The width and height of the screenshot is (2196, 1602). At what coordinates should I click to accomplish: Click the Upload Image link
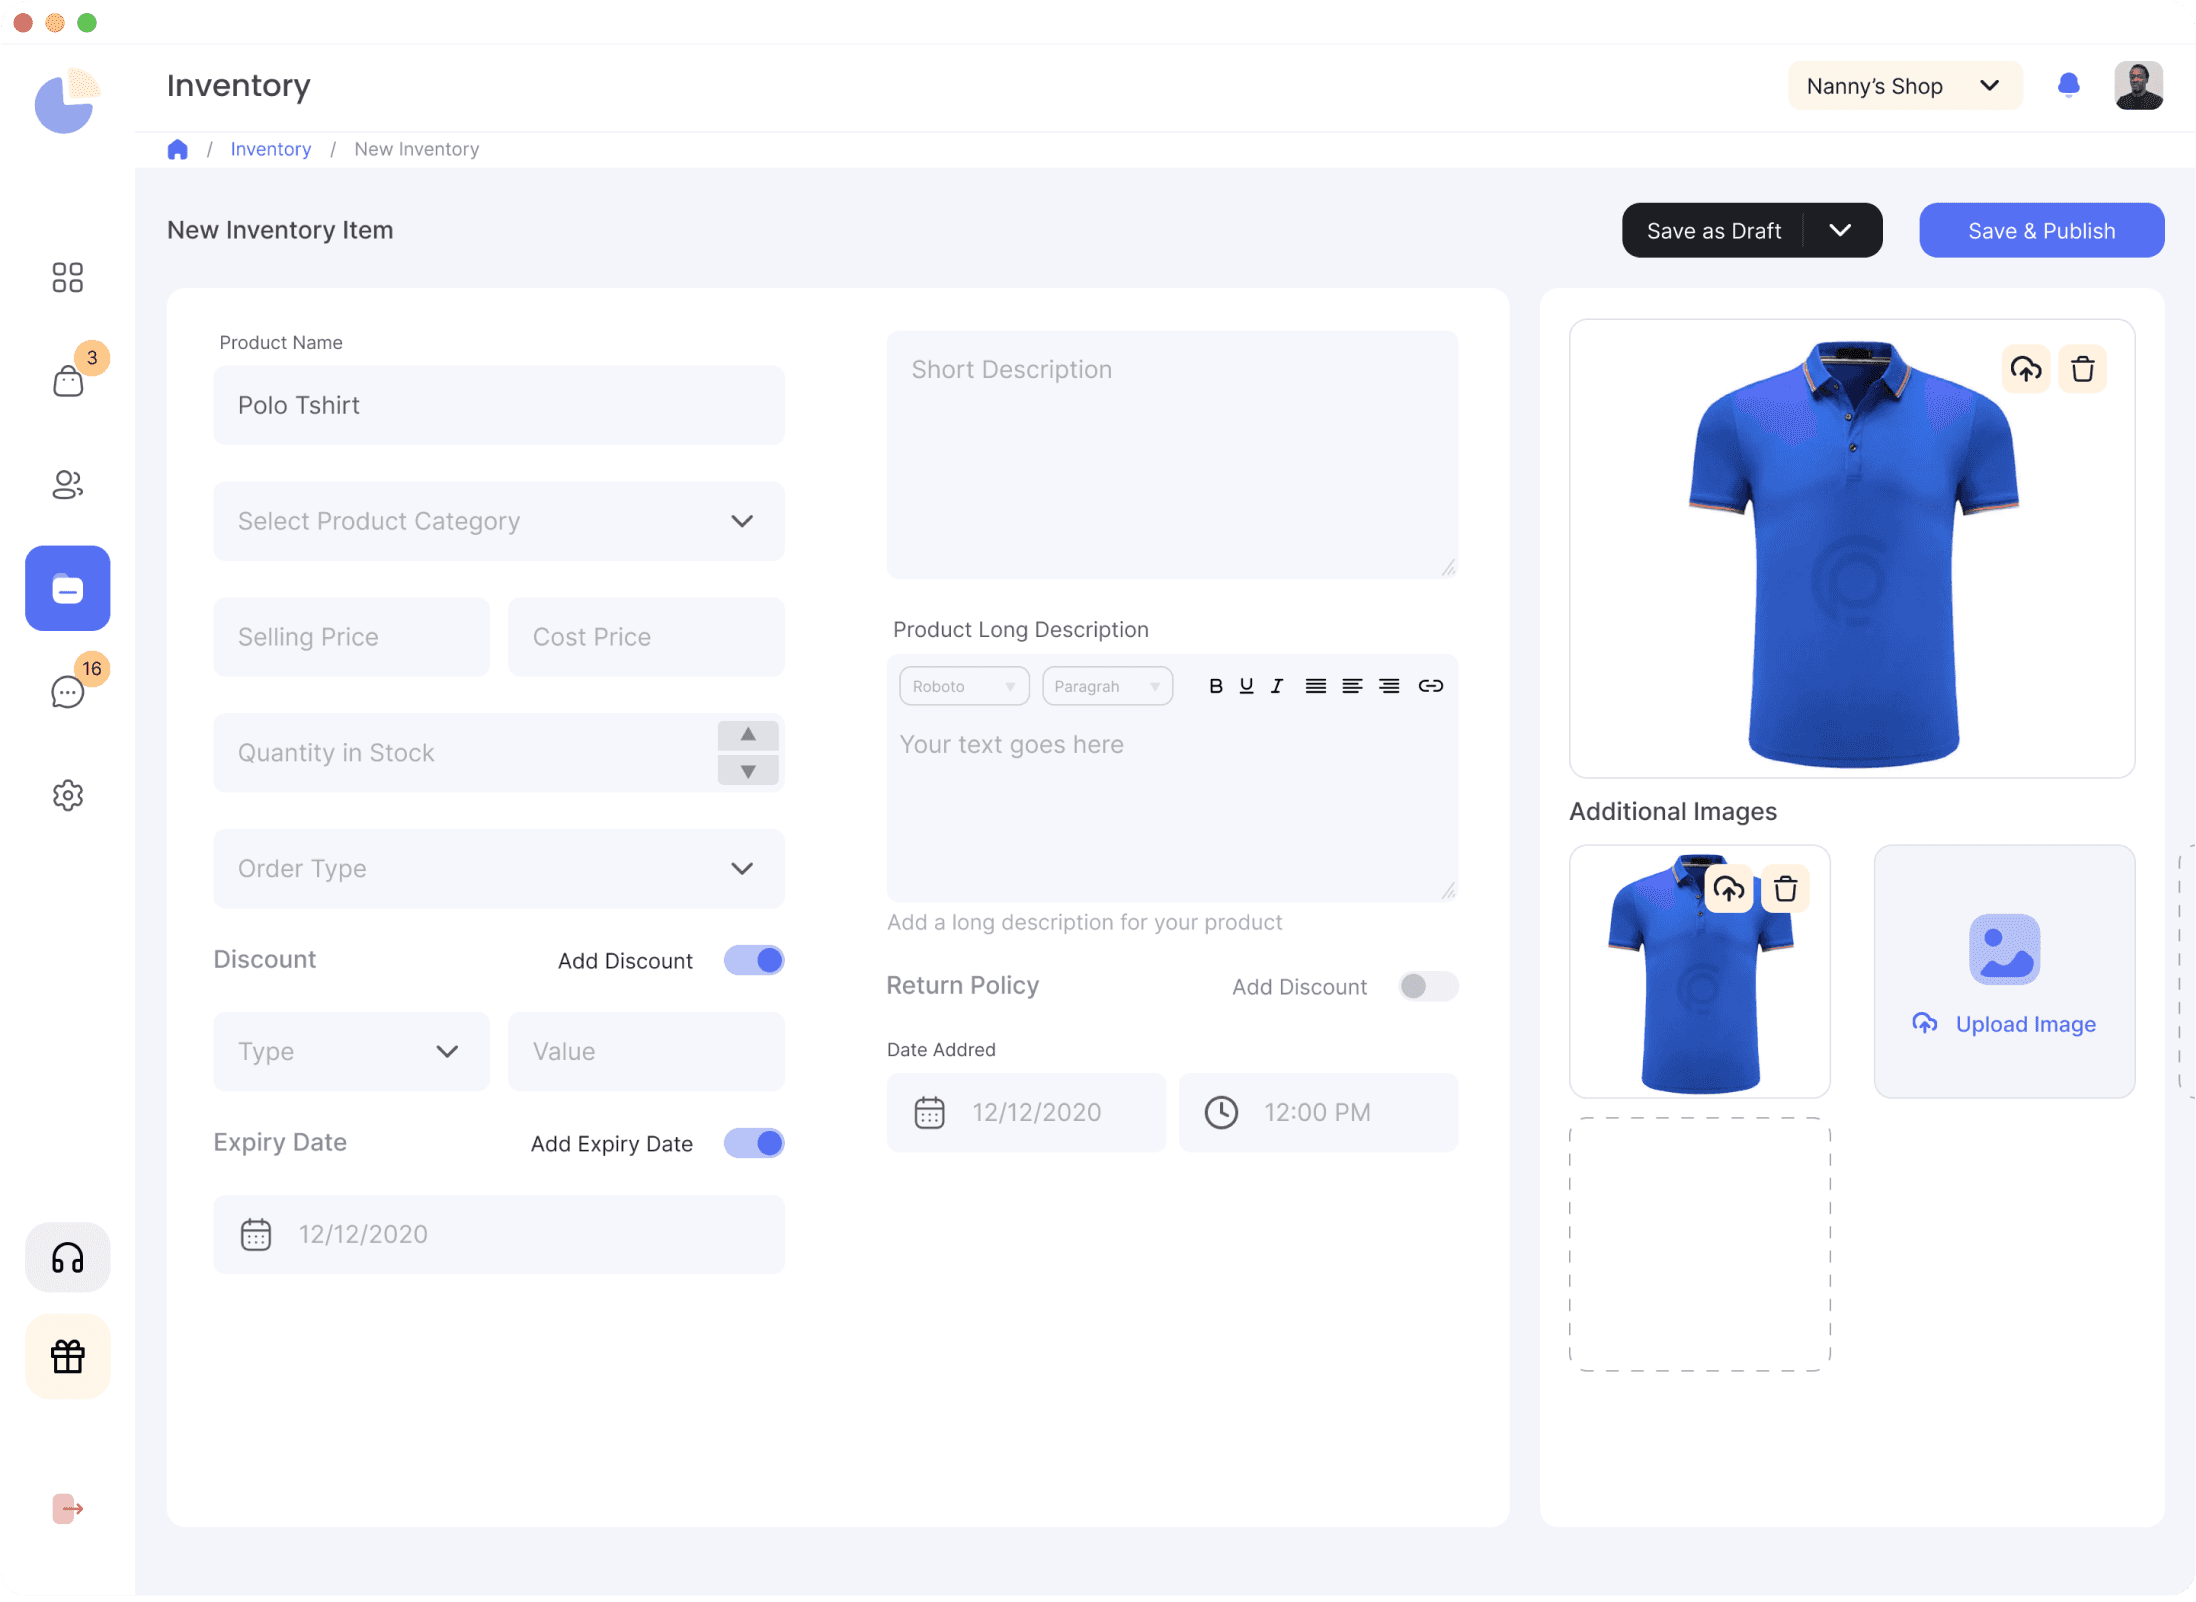tap(2024, 1024)
